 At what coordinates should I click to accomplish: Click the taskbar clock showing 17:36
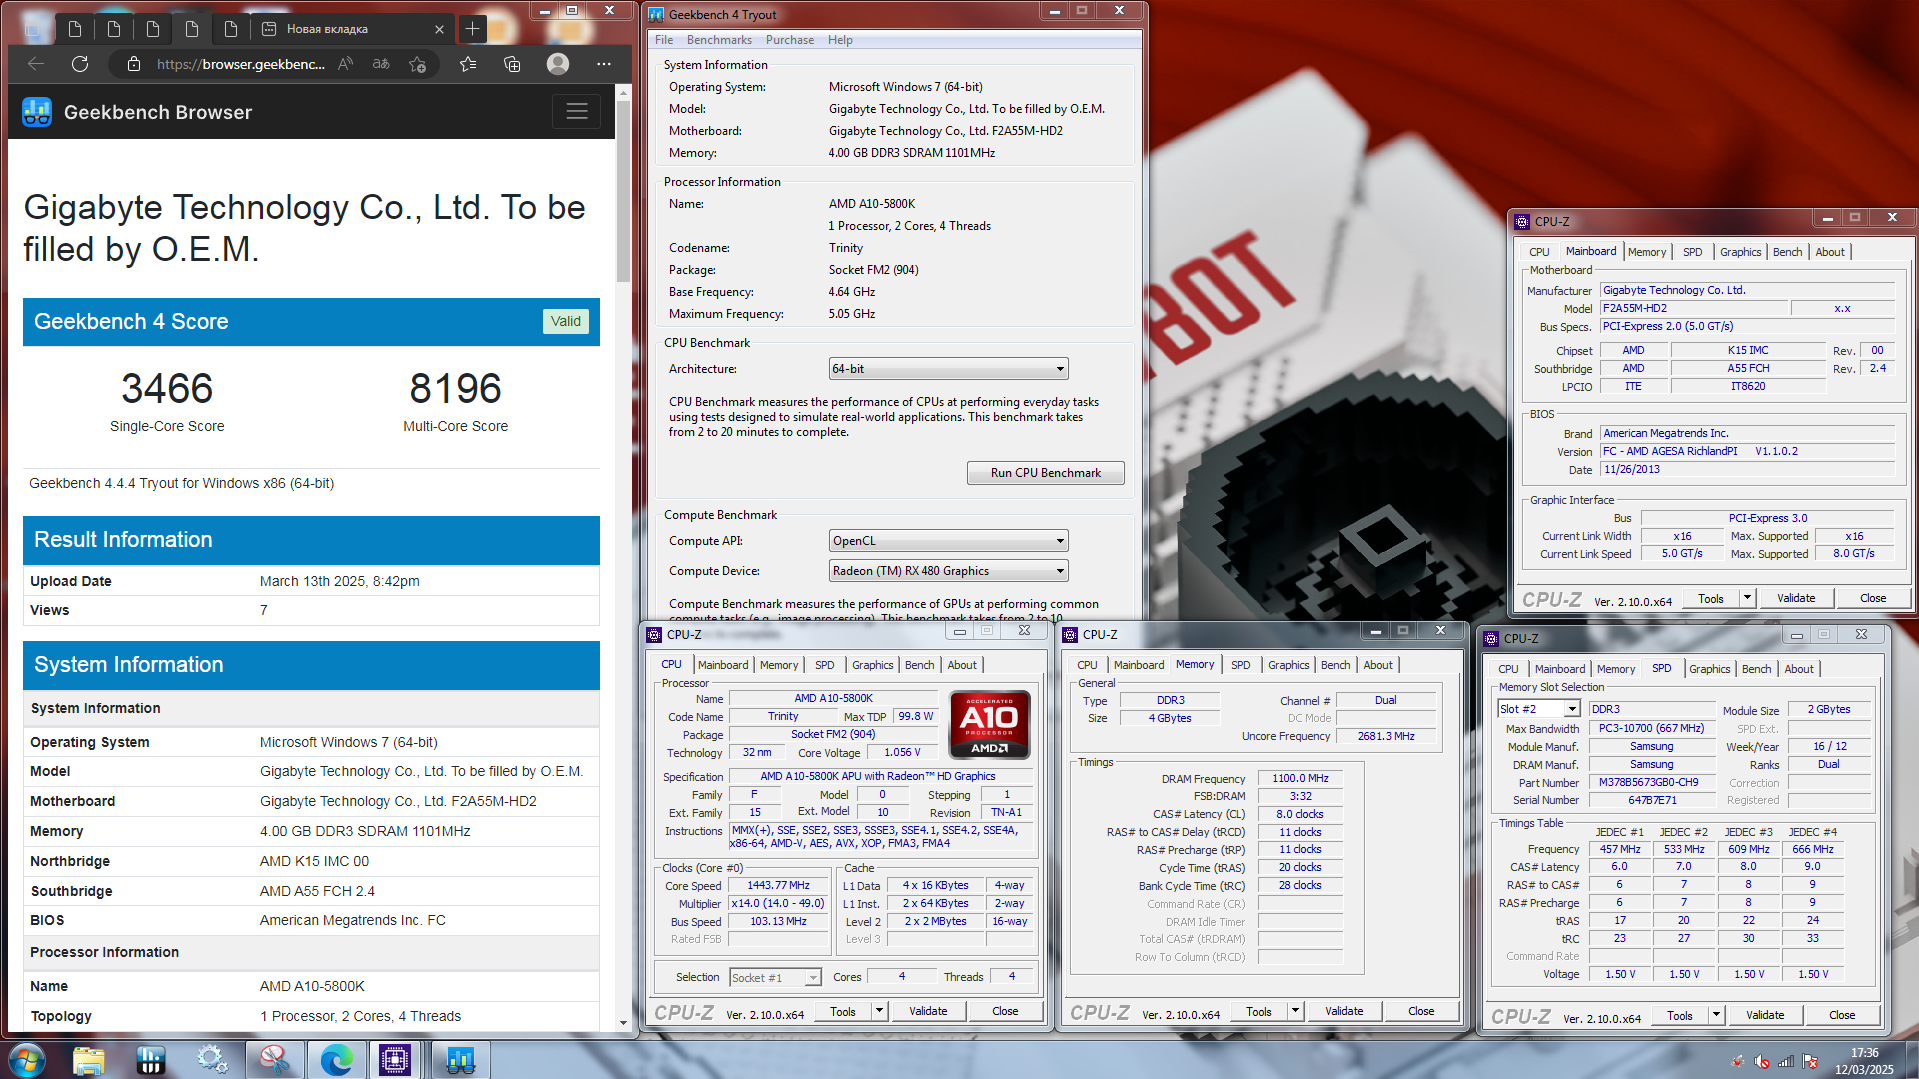click(1864, 1061)
